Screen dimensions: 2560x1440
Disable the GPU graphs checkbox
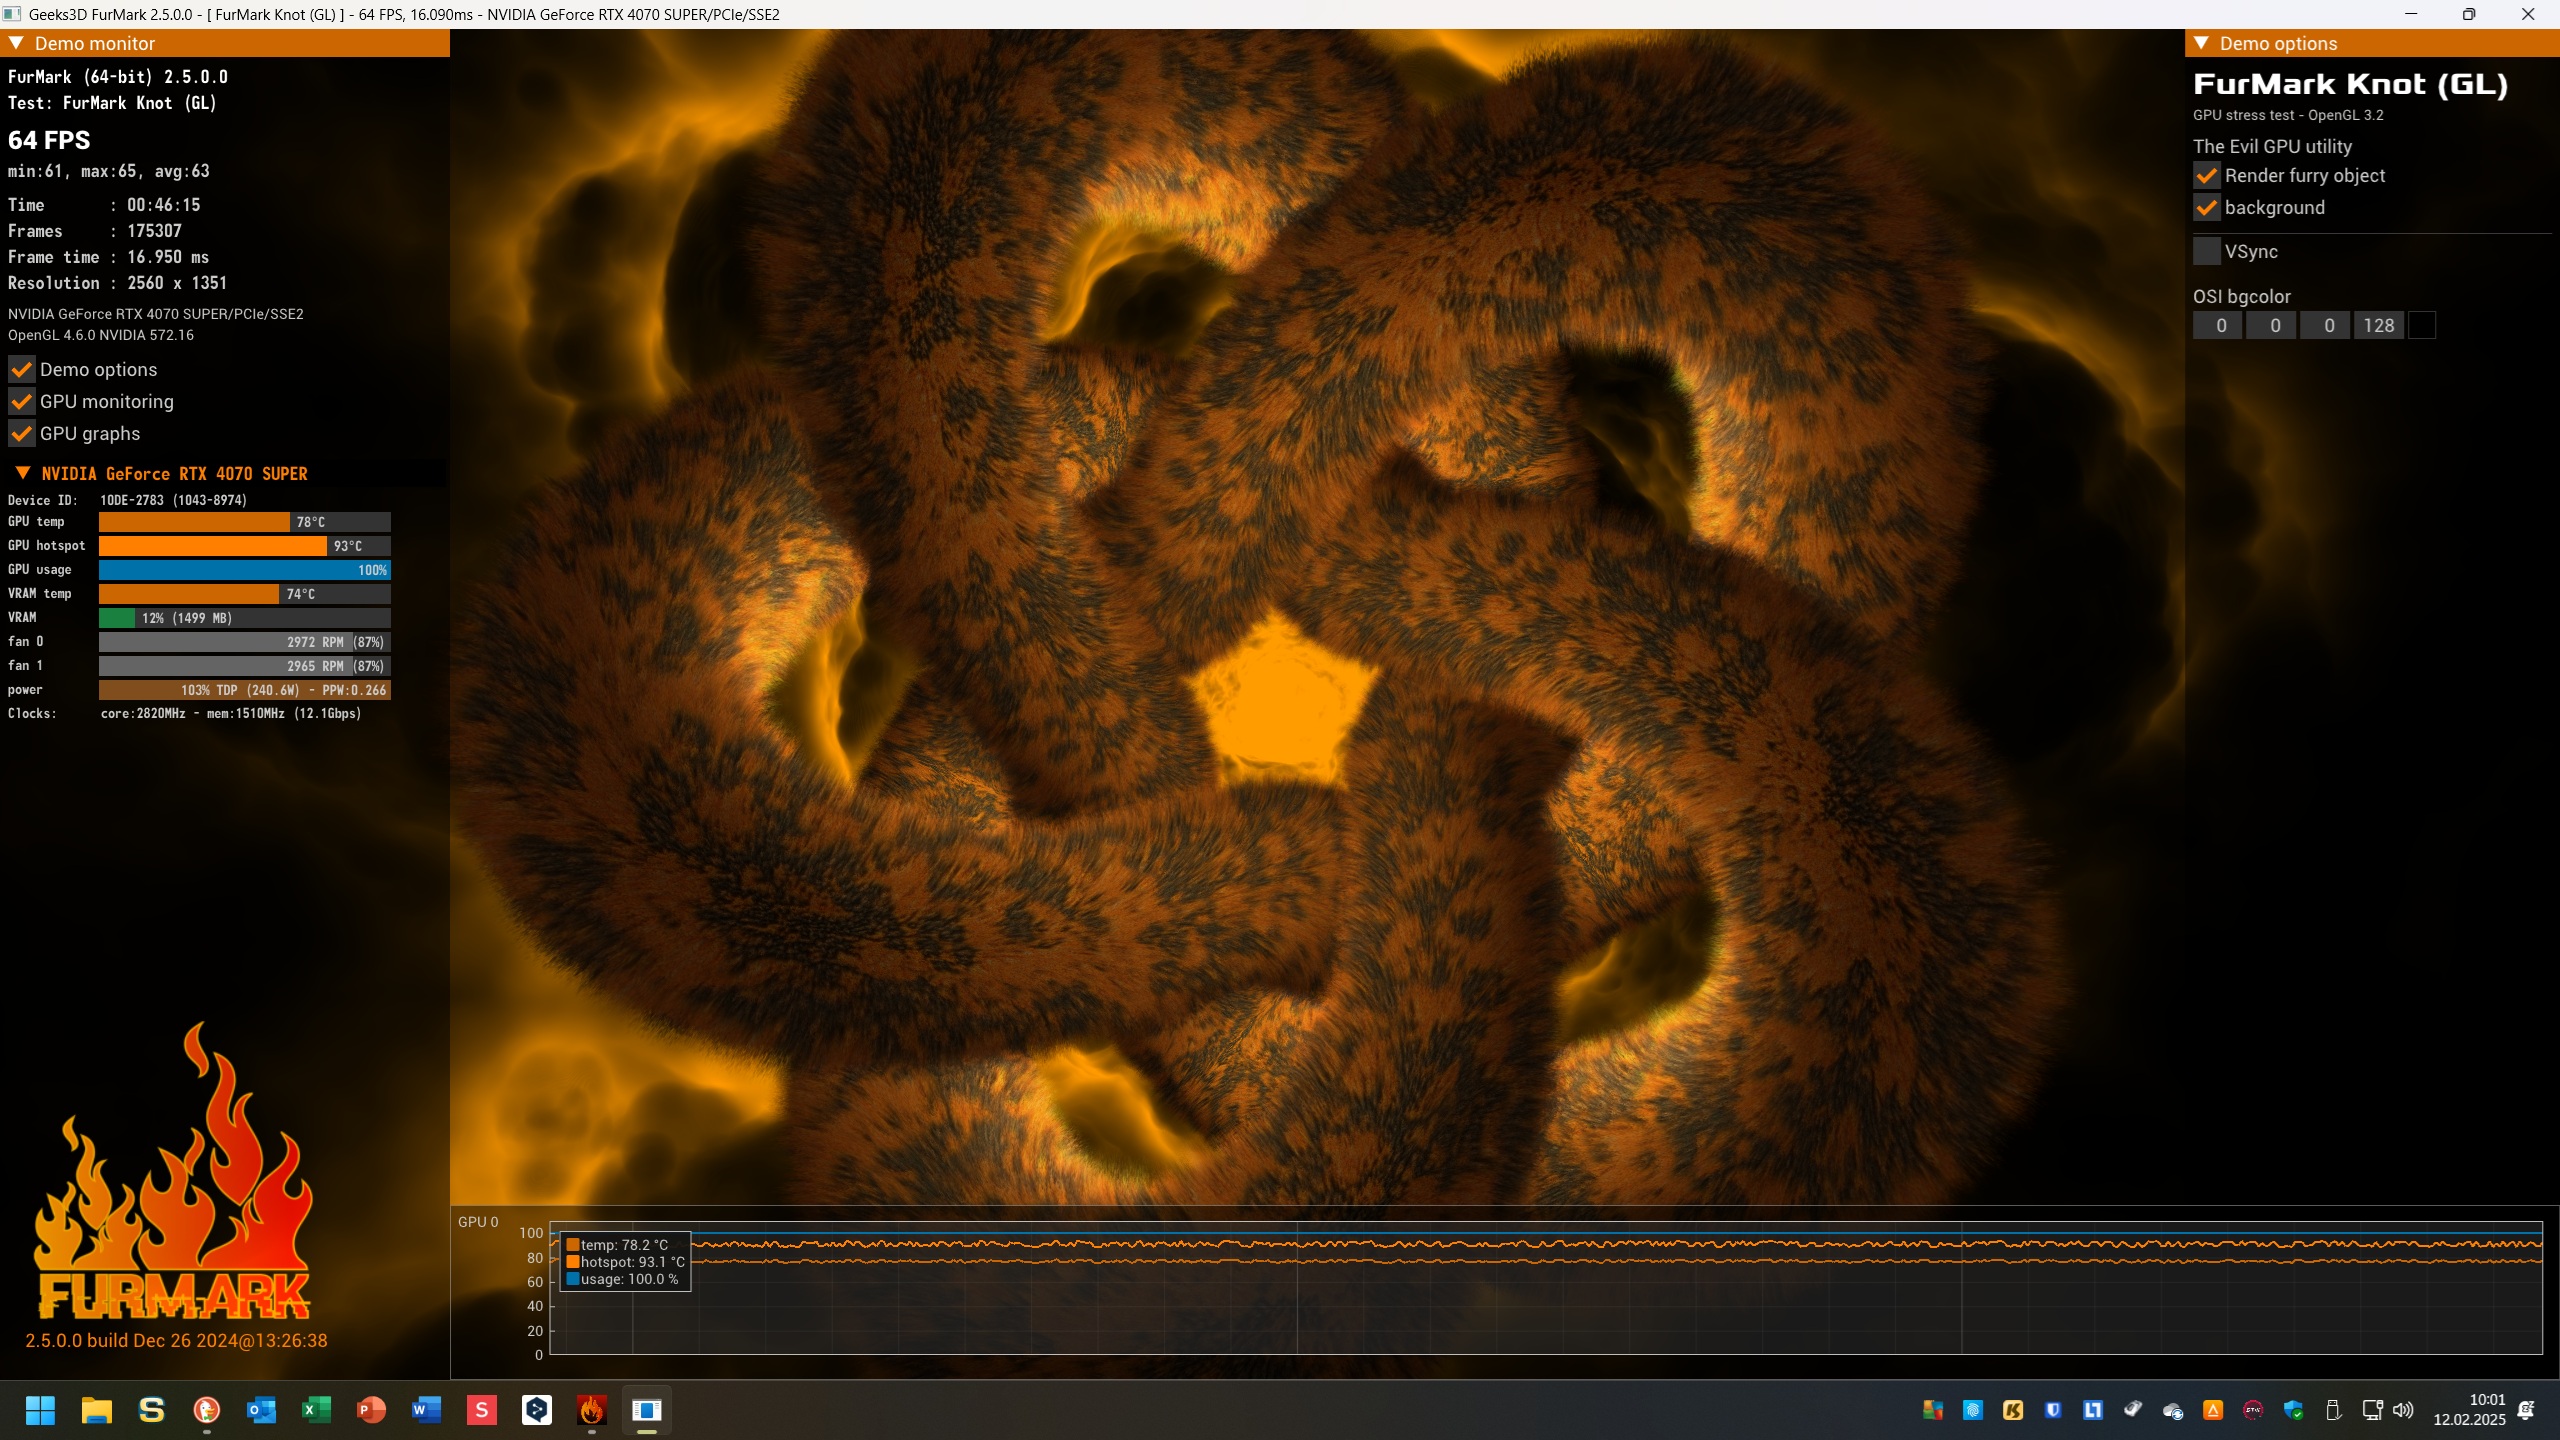tap(22, 434)
